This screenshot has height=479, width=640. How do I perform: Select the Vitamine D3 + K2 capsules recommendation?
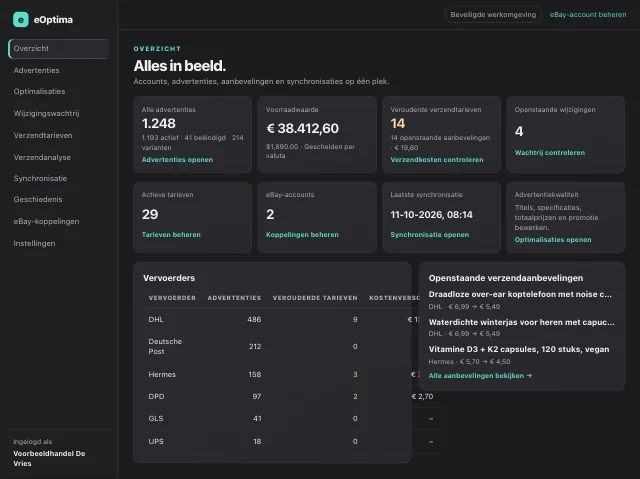tap(519, 349)
